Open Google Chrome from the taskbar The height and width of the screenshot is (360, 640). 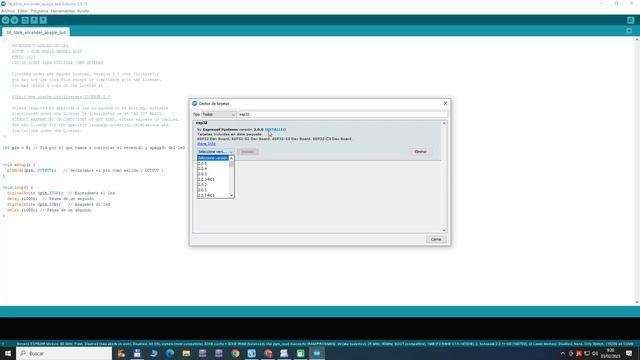tap(235, 353)
